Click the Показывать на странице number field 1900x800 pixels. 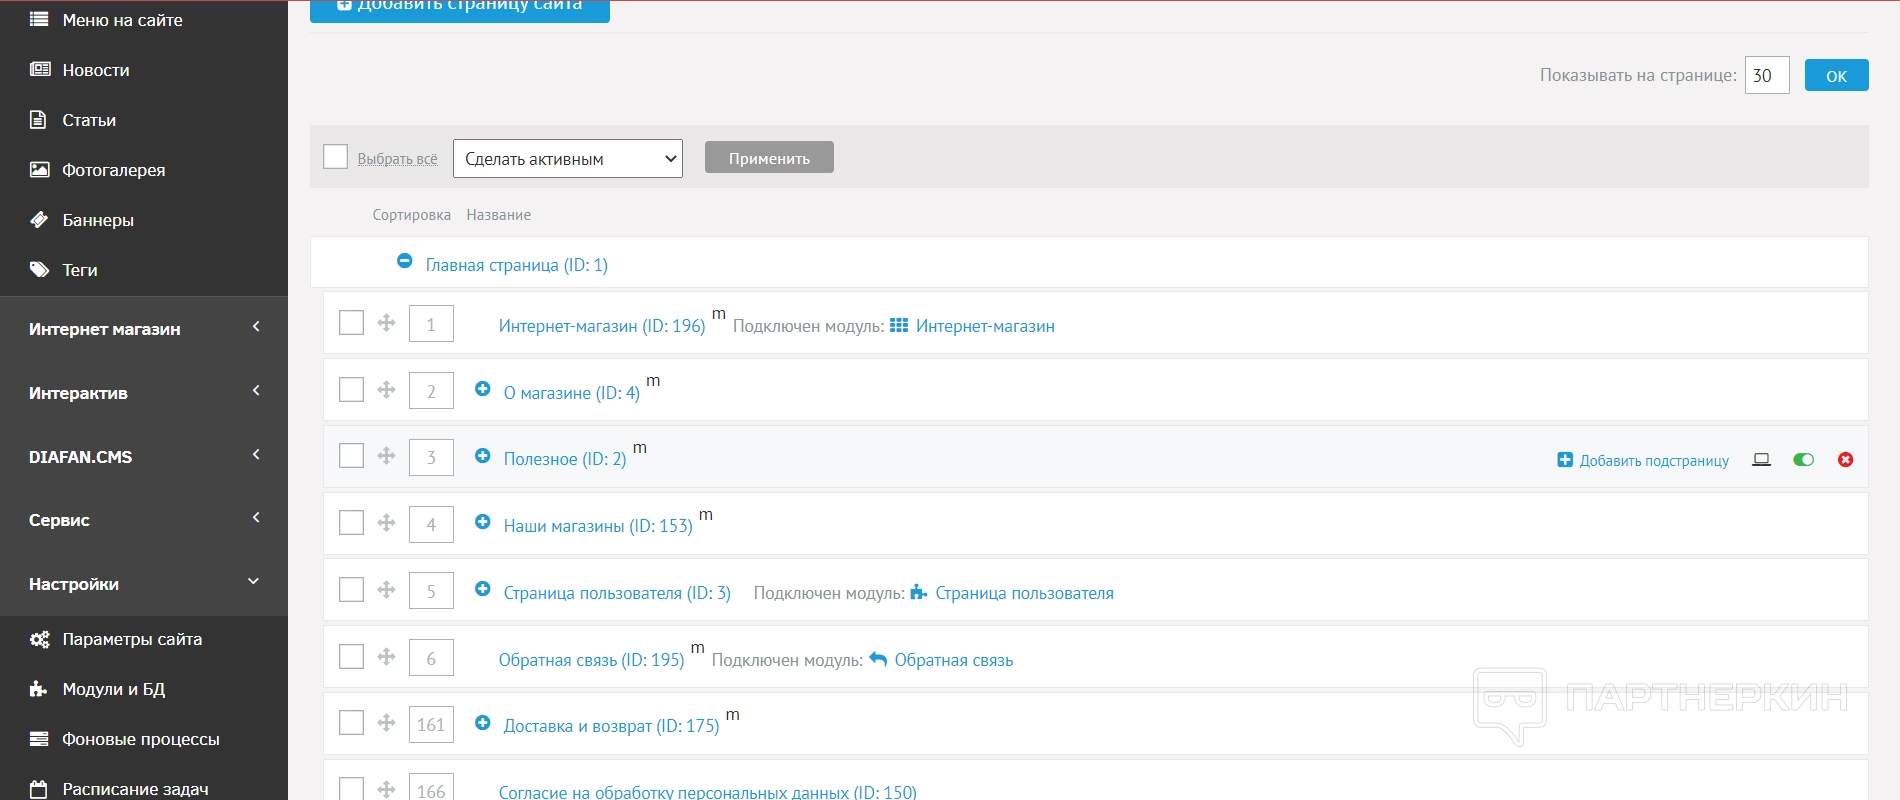pyautogui.click(x=1767, y=75)
